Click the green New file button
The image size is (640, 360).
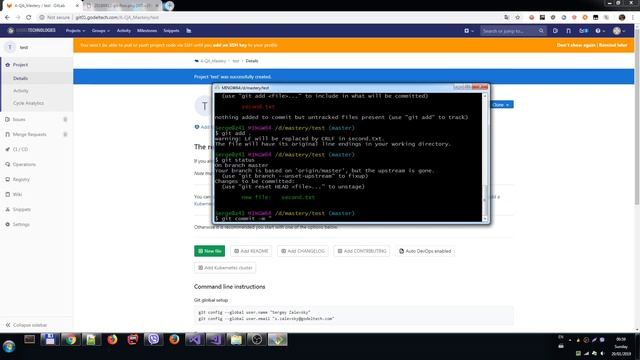pyautogui.click(x=209, y=251)
